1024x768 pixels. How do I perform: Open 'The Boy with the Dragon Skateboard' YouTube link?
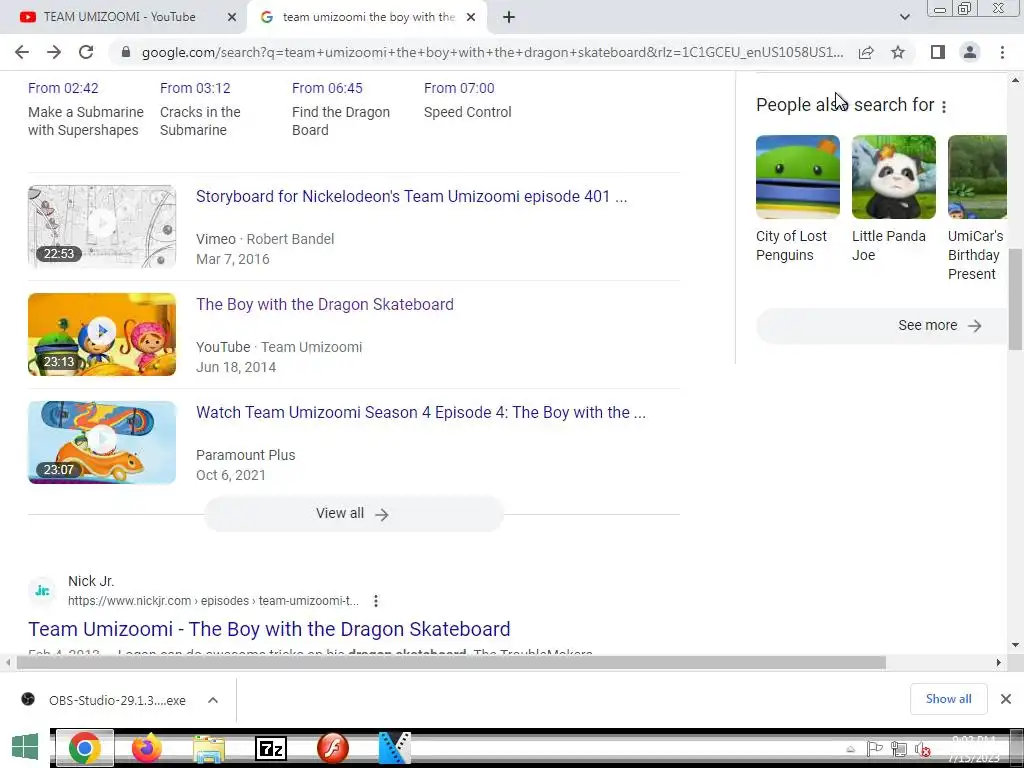(325, 304)
